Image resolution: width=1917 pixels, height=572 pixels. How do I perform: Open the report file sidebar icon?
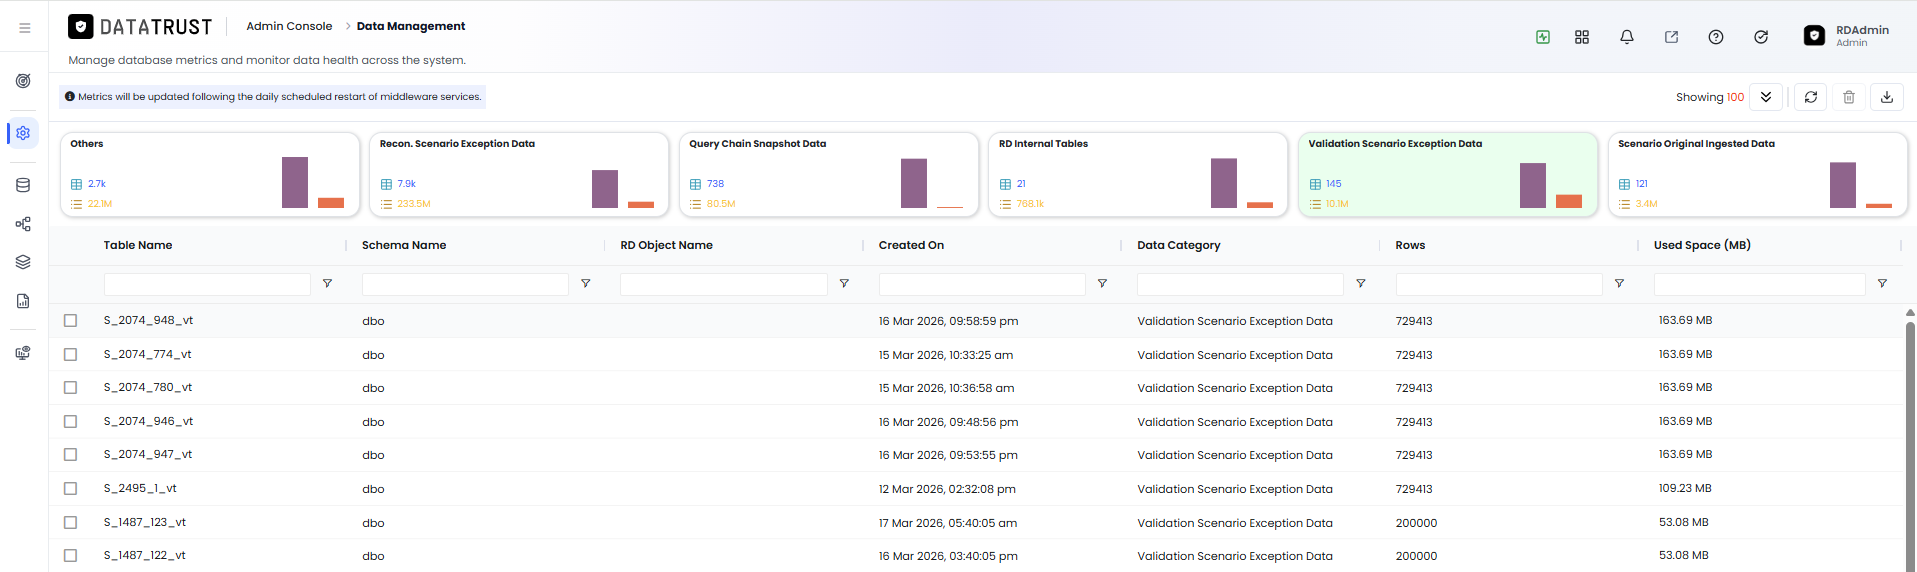click(x=23, y=301)
